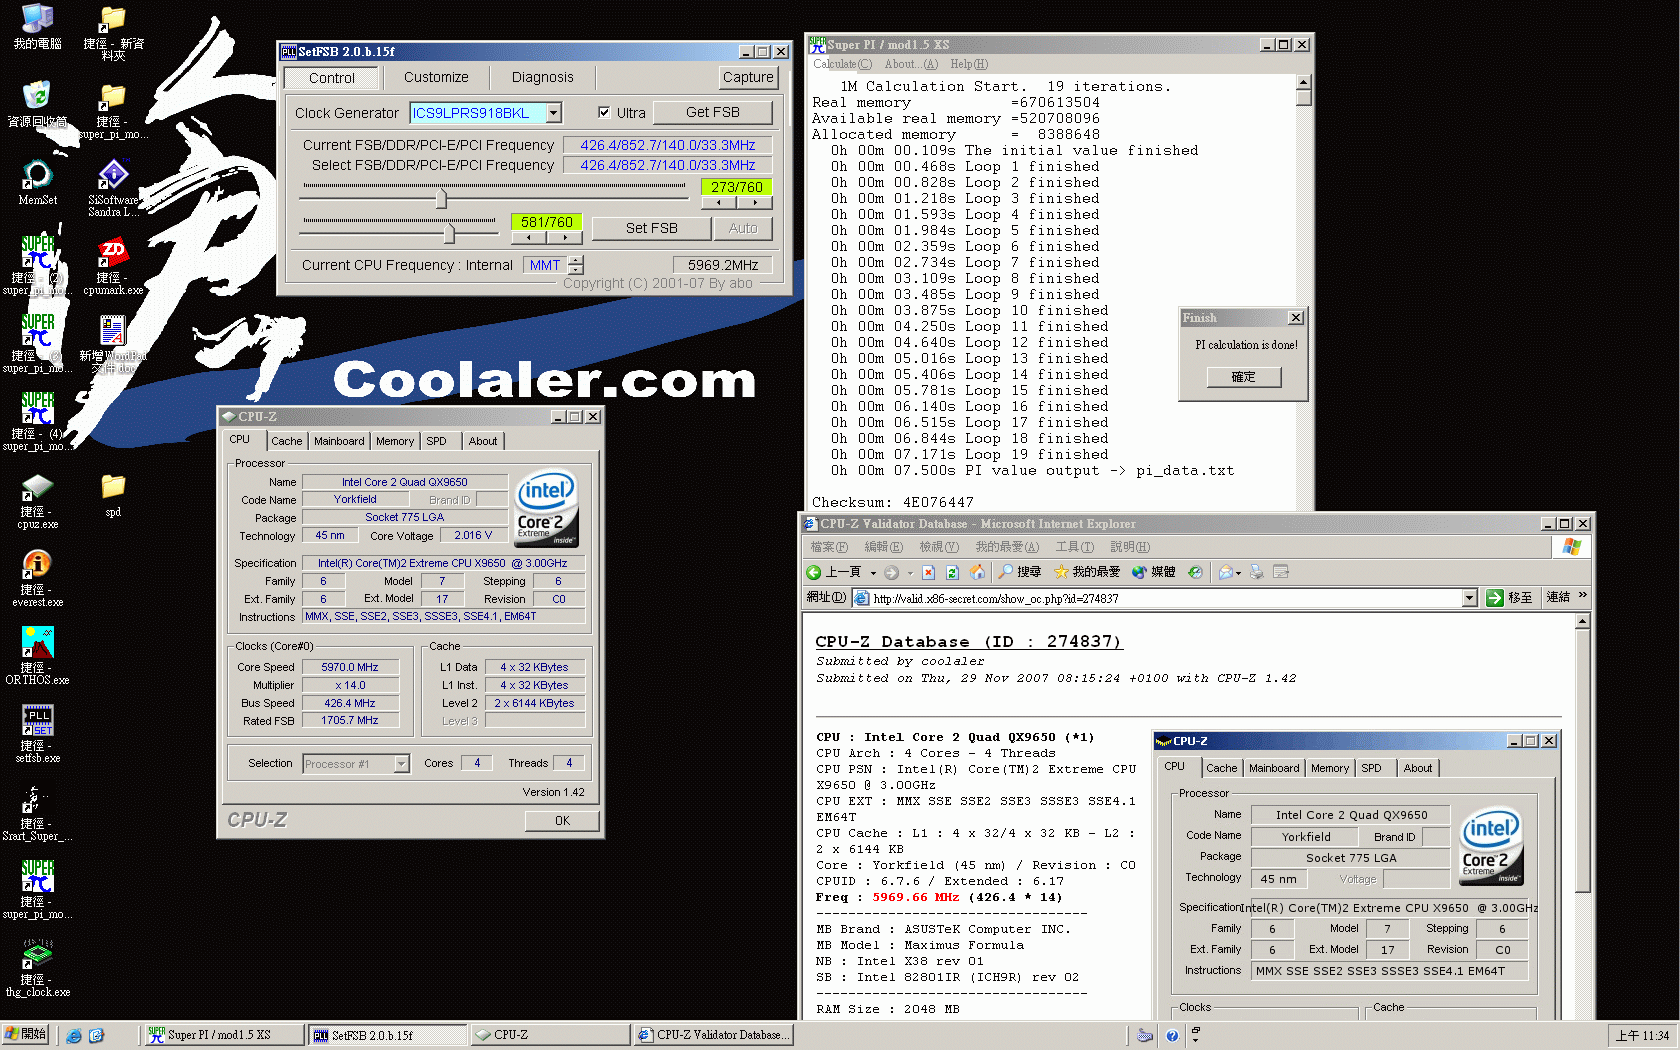Click the IE Links toolbar chevron

coord(1582,596)
